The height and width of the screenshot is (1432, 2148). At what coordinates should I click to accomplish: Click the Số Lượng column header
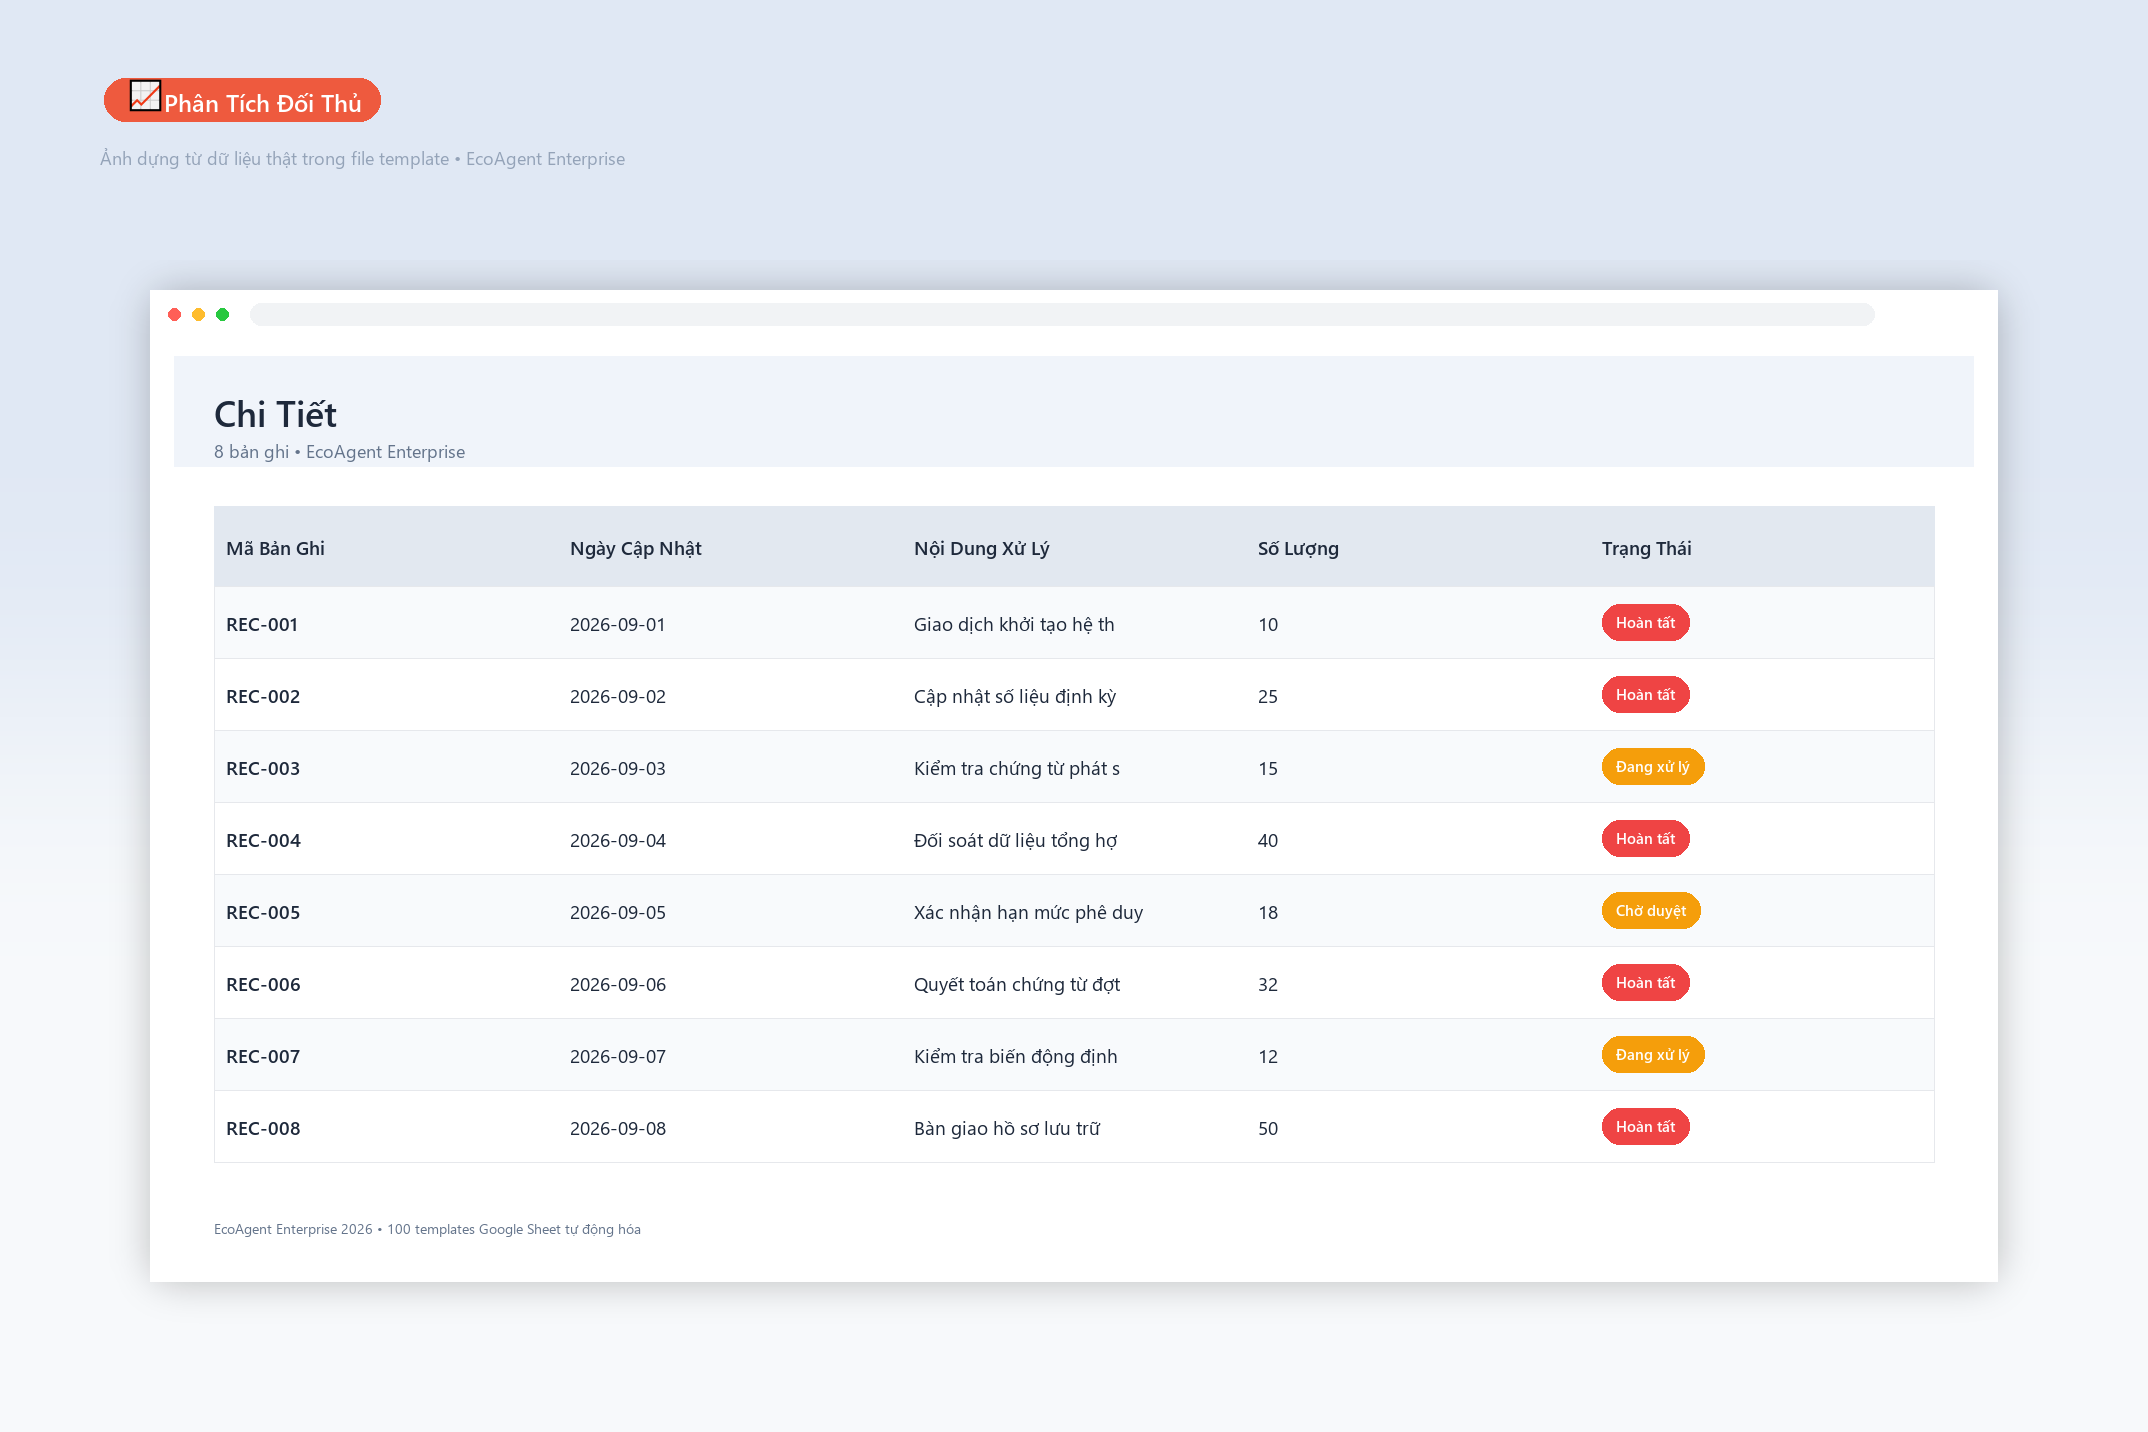click(1298, 548)
